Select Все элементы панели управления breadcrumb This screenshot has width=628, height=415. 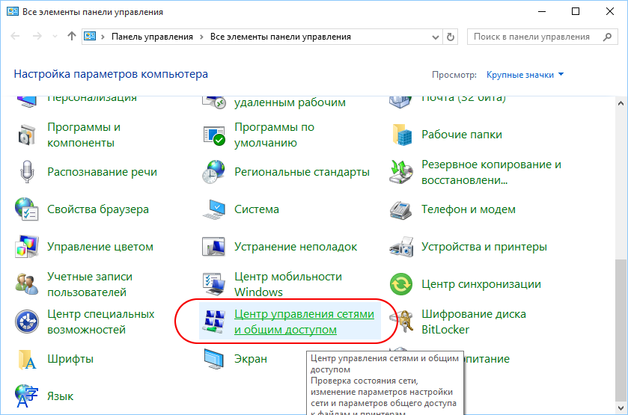coord(280,36)
